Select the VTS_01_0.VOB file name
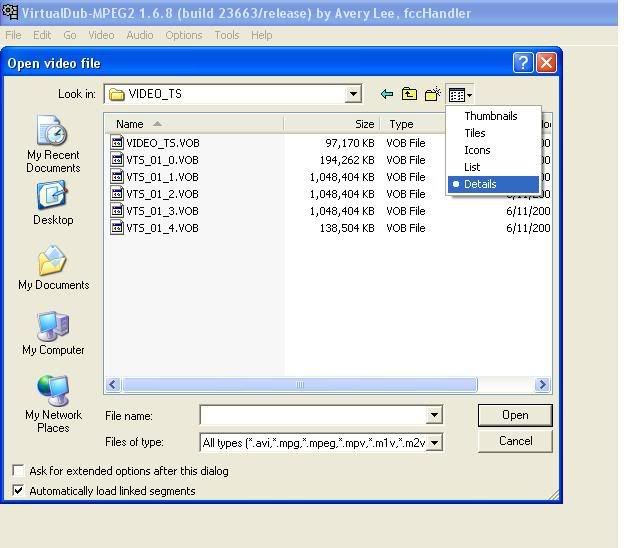This screenshot has width=640, height=548. pyautogui.click(x=162, y=160)
